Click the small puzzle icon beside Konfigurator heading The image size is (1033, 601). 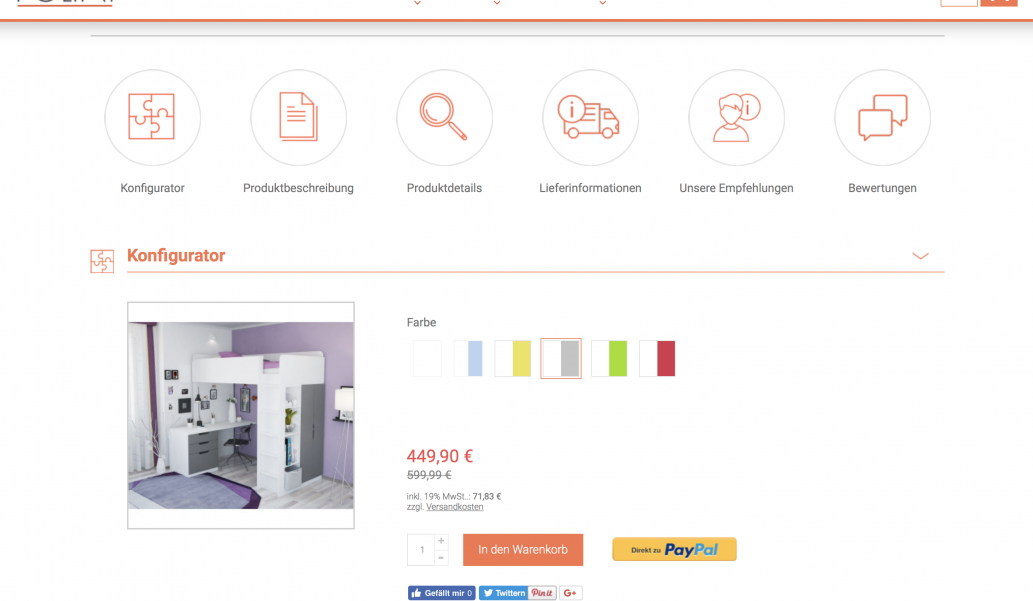[102, 261]
